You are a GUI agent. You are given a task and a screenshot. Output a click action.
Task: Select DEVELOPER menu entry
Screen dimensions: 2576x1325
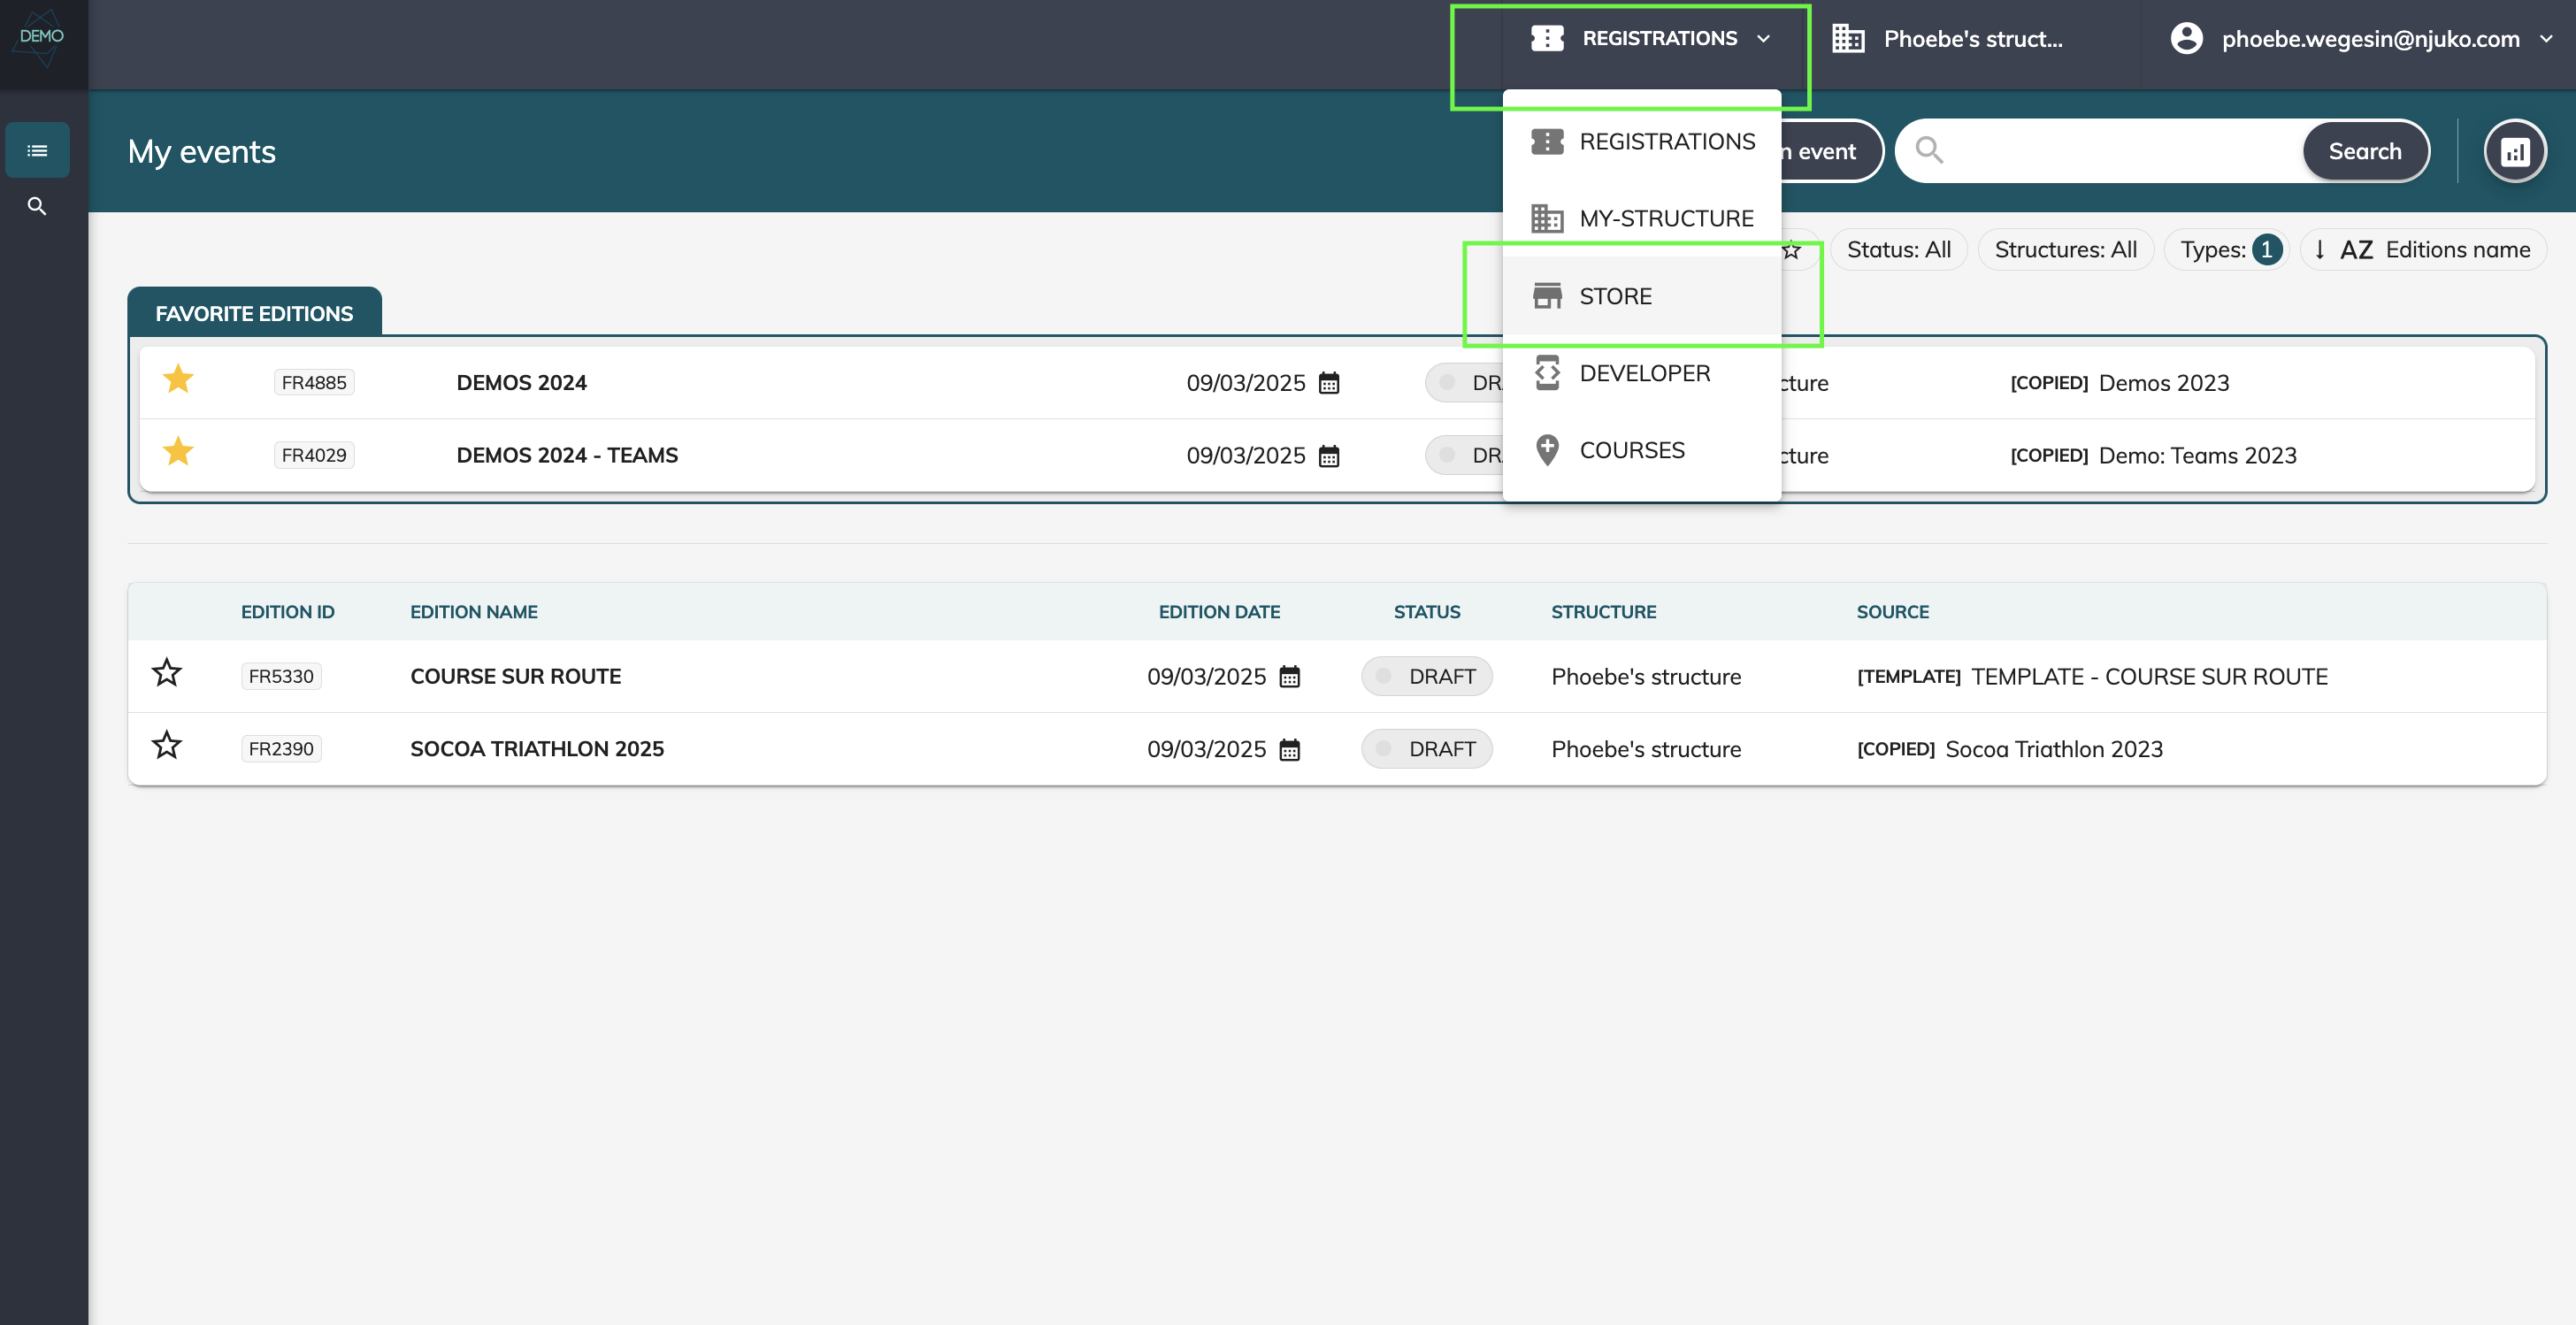(x=1642, y=373)
